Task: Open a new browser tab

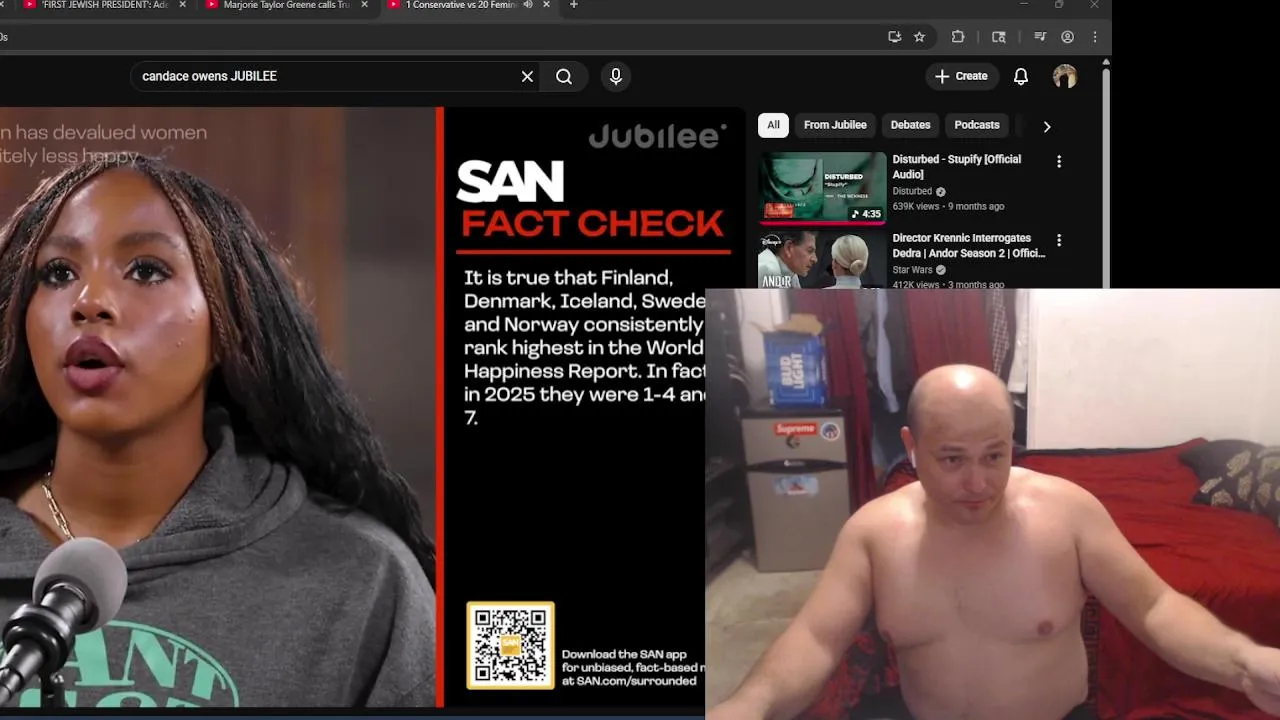Action: click(573, 5)
